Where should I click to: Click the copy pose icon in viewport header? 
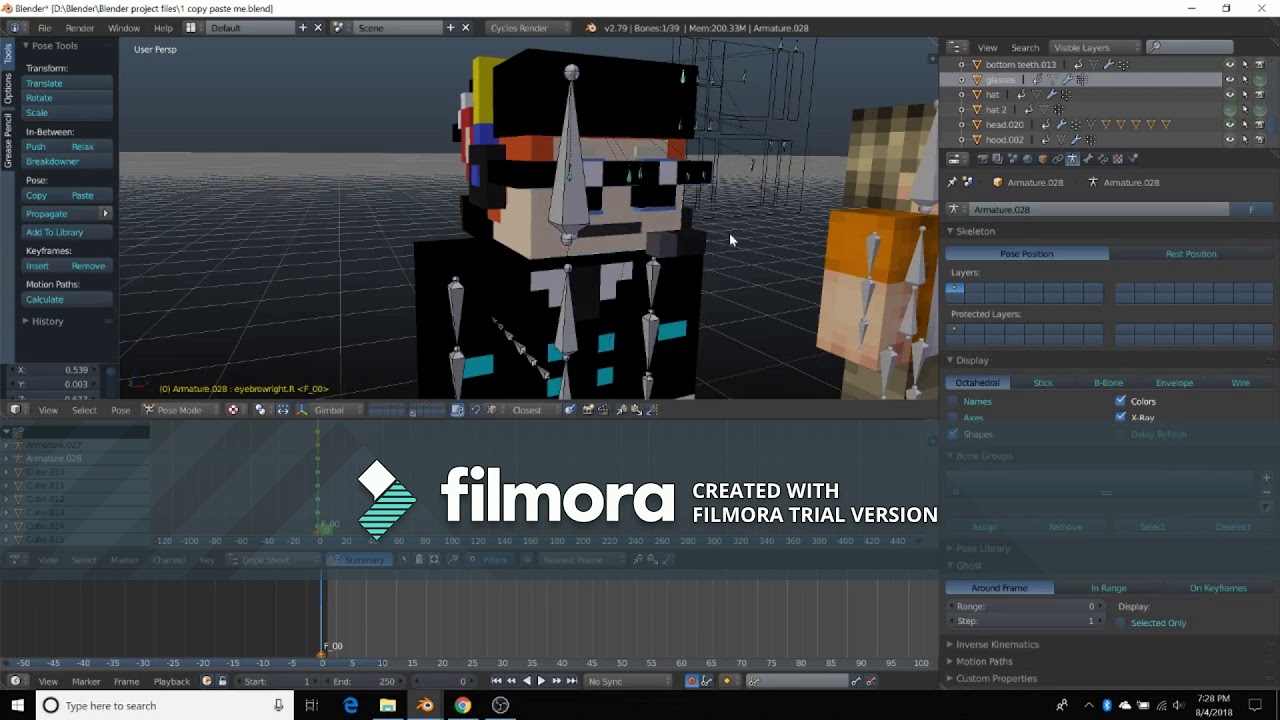(621, 410)
